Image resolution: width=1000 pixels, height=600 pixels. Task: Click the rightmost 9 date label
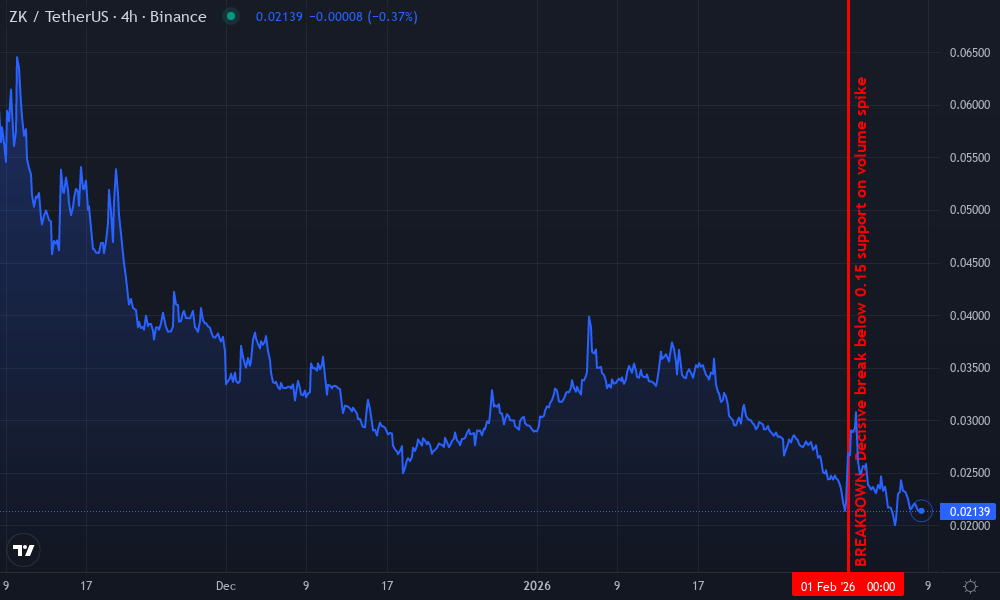926,586
